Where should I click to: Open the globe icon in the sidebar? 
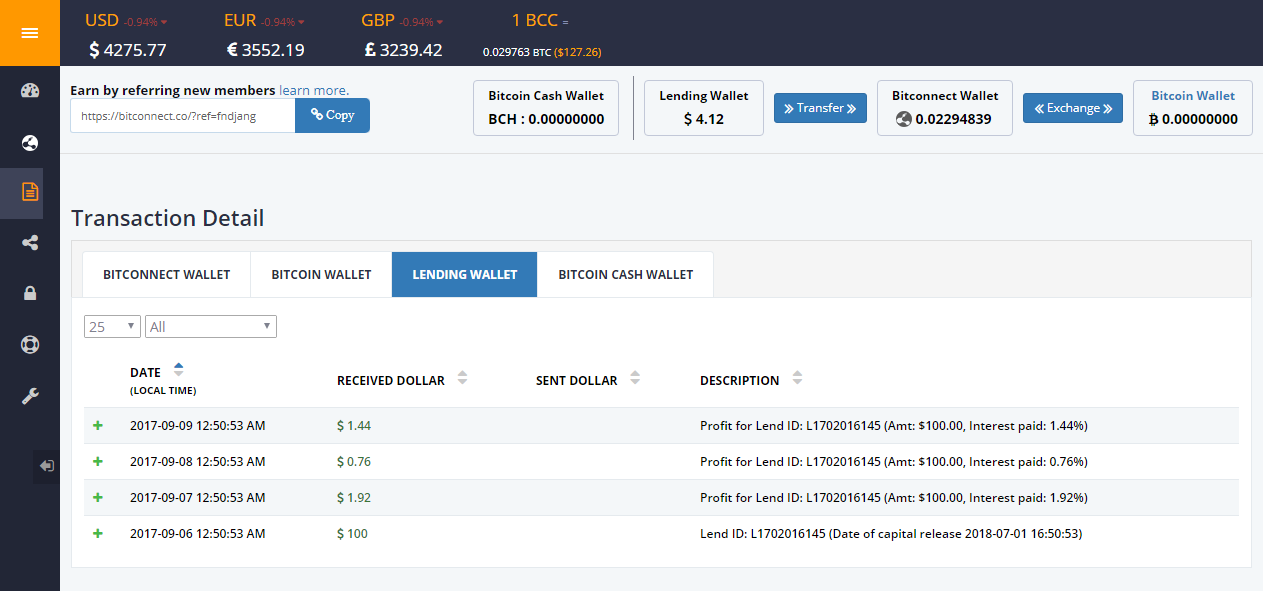click(30, 143)
